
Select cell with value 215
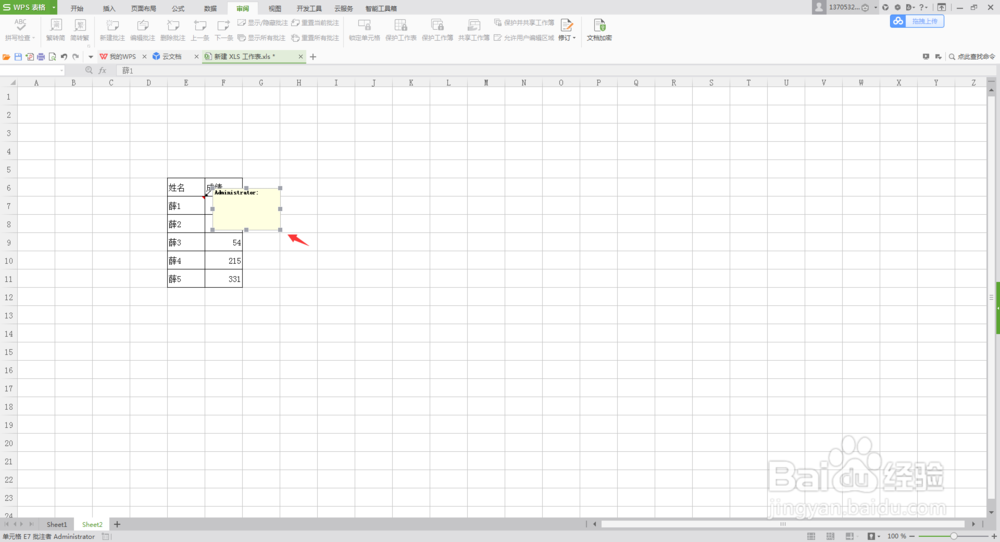click(x=223, y=261)
